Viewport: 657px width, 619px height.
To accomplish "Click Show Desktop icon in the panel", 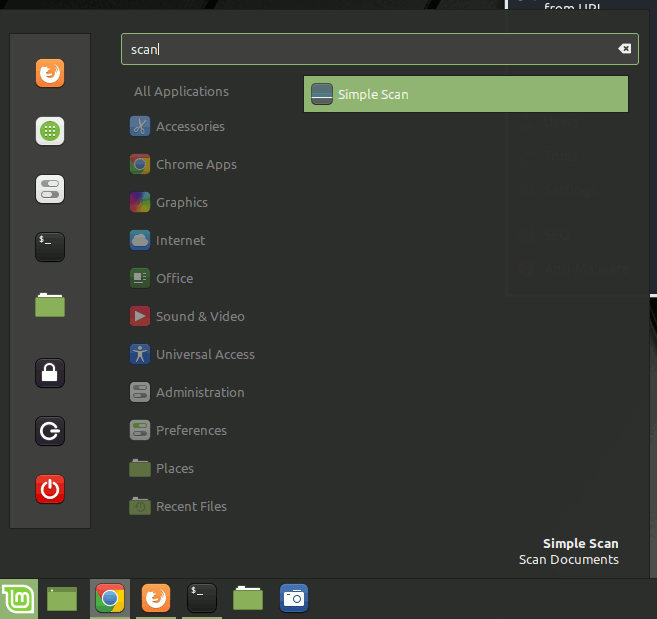I will point(62,599).
